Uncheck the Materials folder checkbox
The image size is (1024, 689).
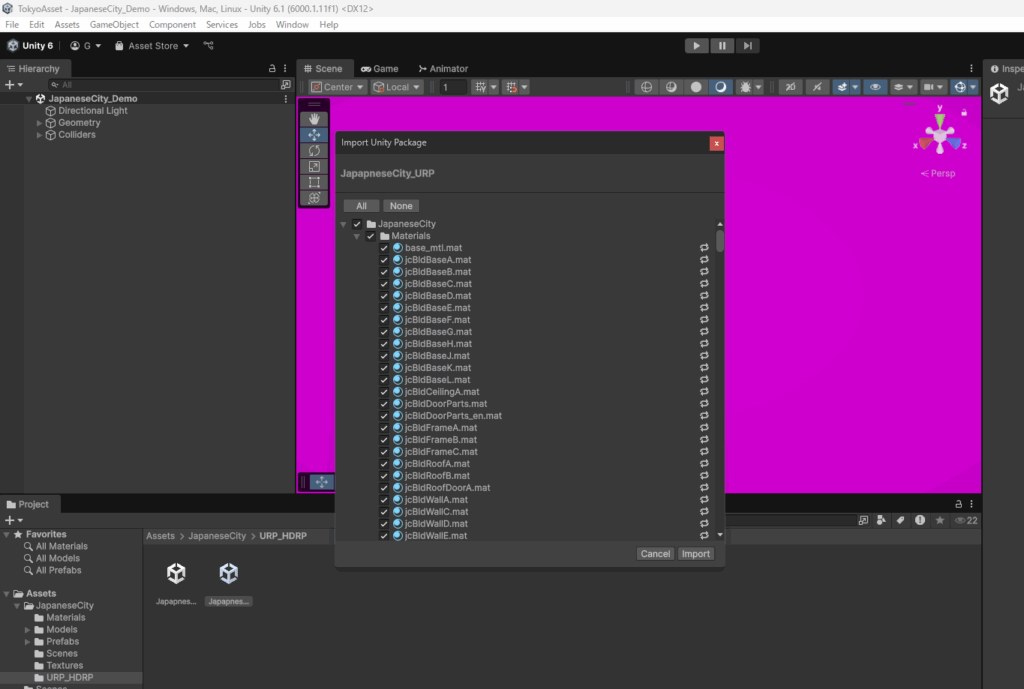click(370, 236)
